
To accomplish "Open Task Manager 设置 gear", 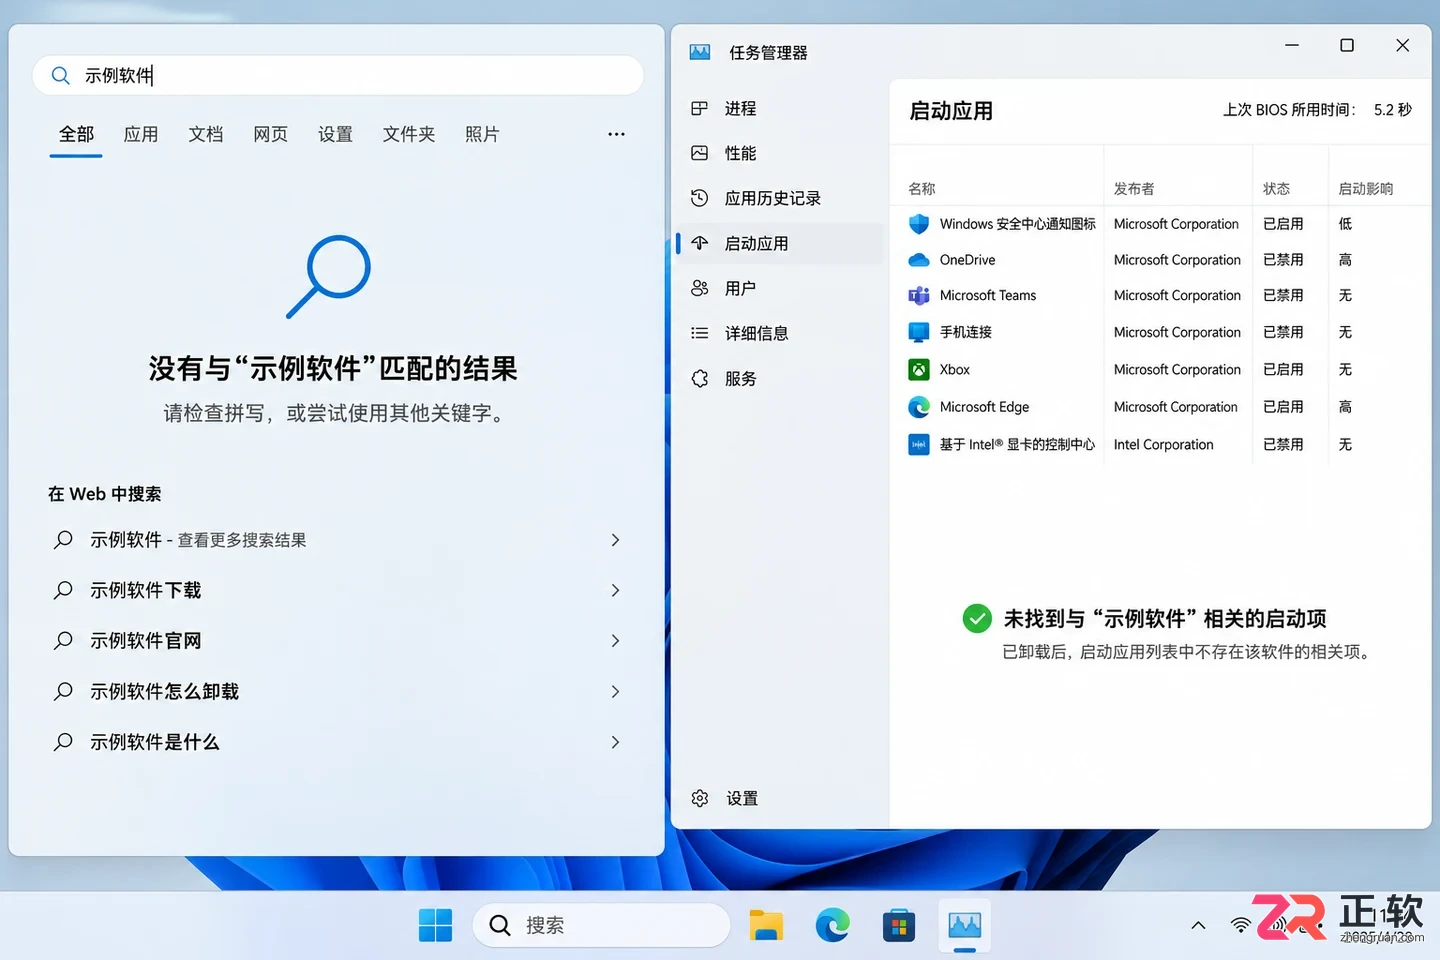I will pyautogui.click(x=700, y=798).
